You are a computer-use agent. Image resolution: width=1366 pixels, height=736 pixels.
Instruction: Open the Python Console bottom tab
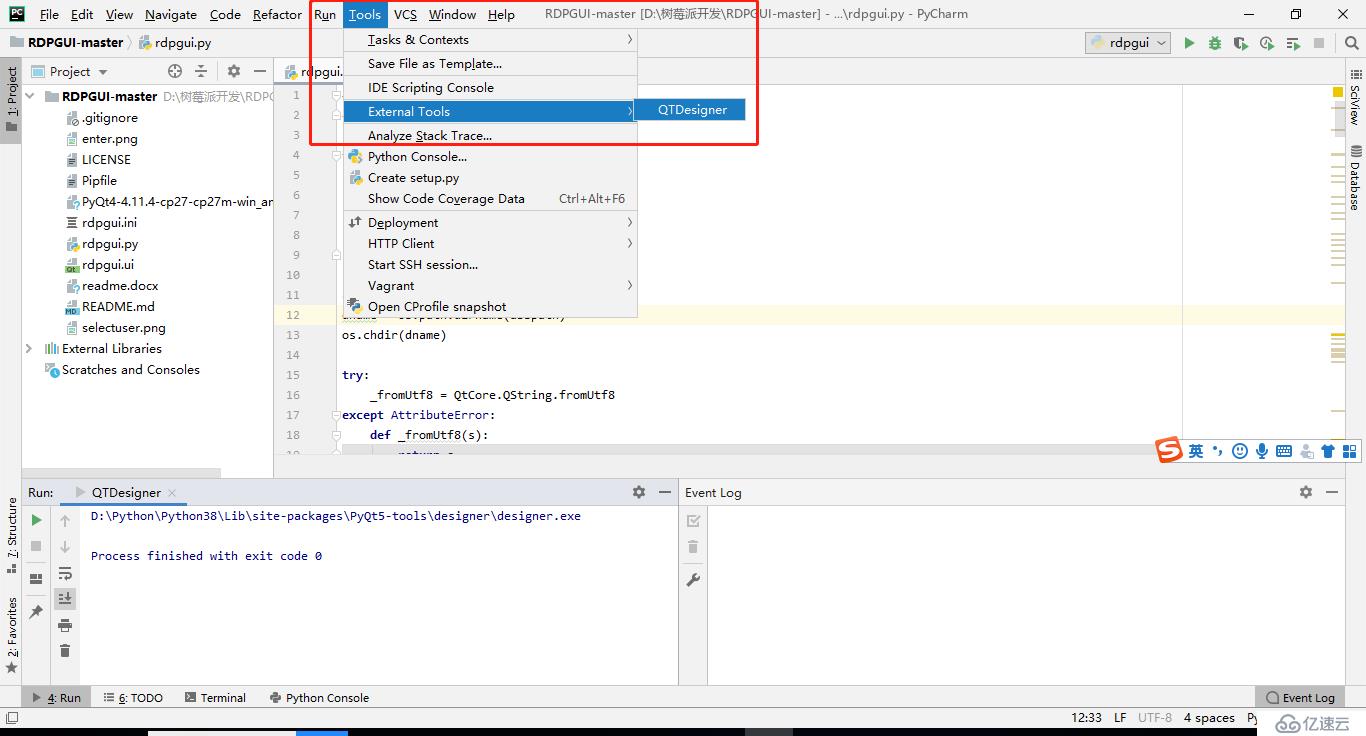coord(319,697)
